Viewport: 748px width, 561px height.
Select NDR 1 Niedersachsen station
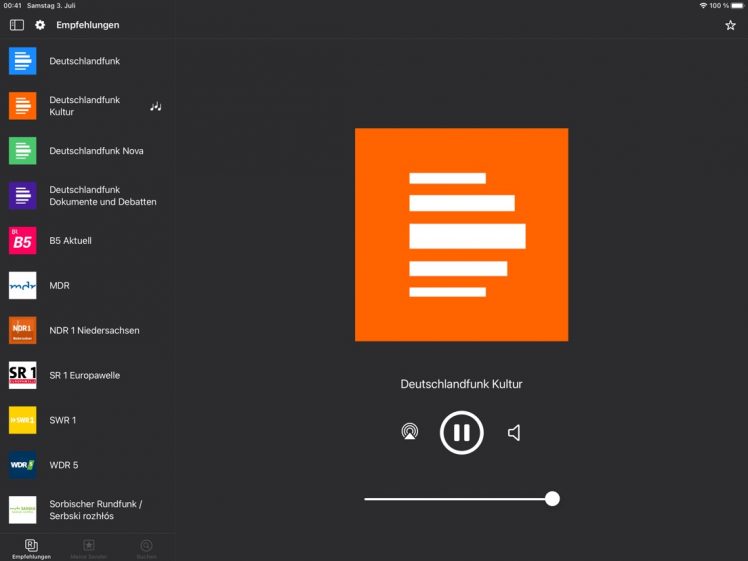pos(94,331)
